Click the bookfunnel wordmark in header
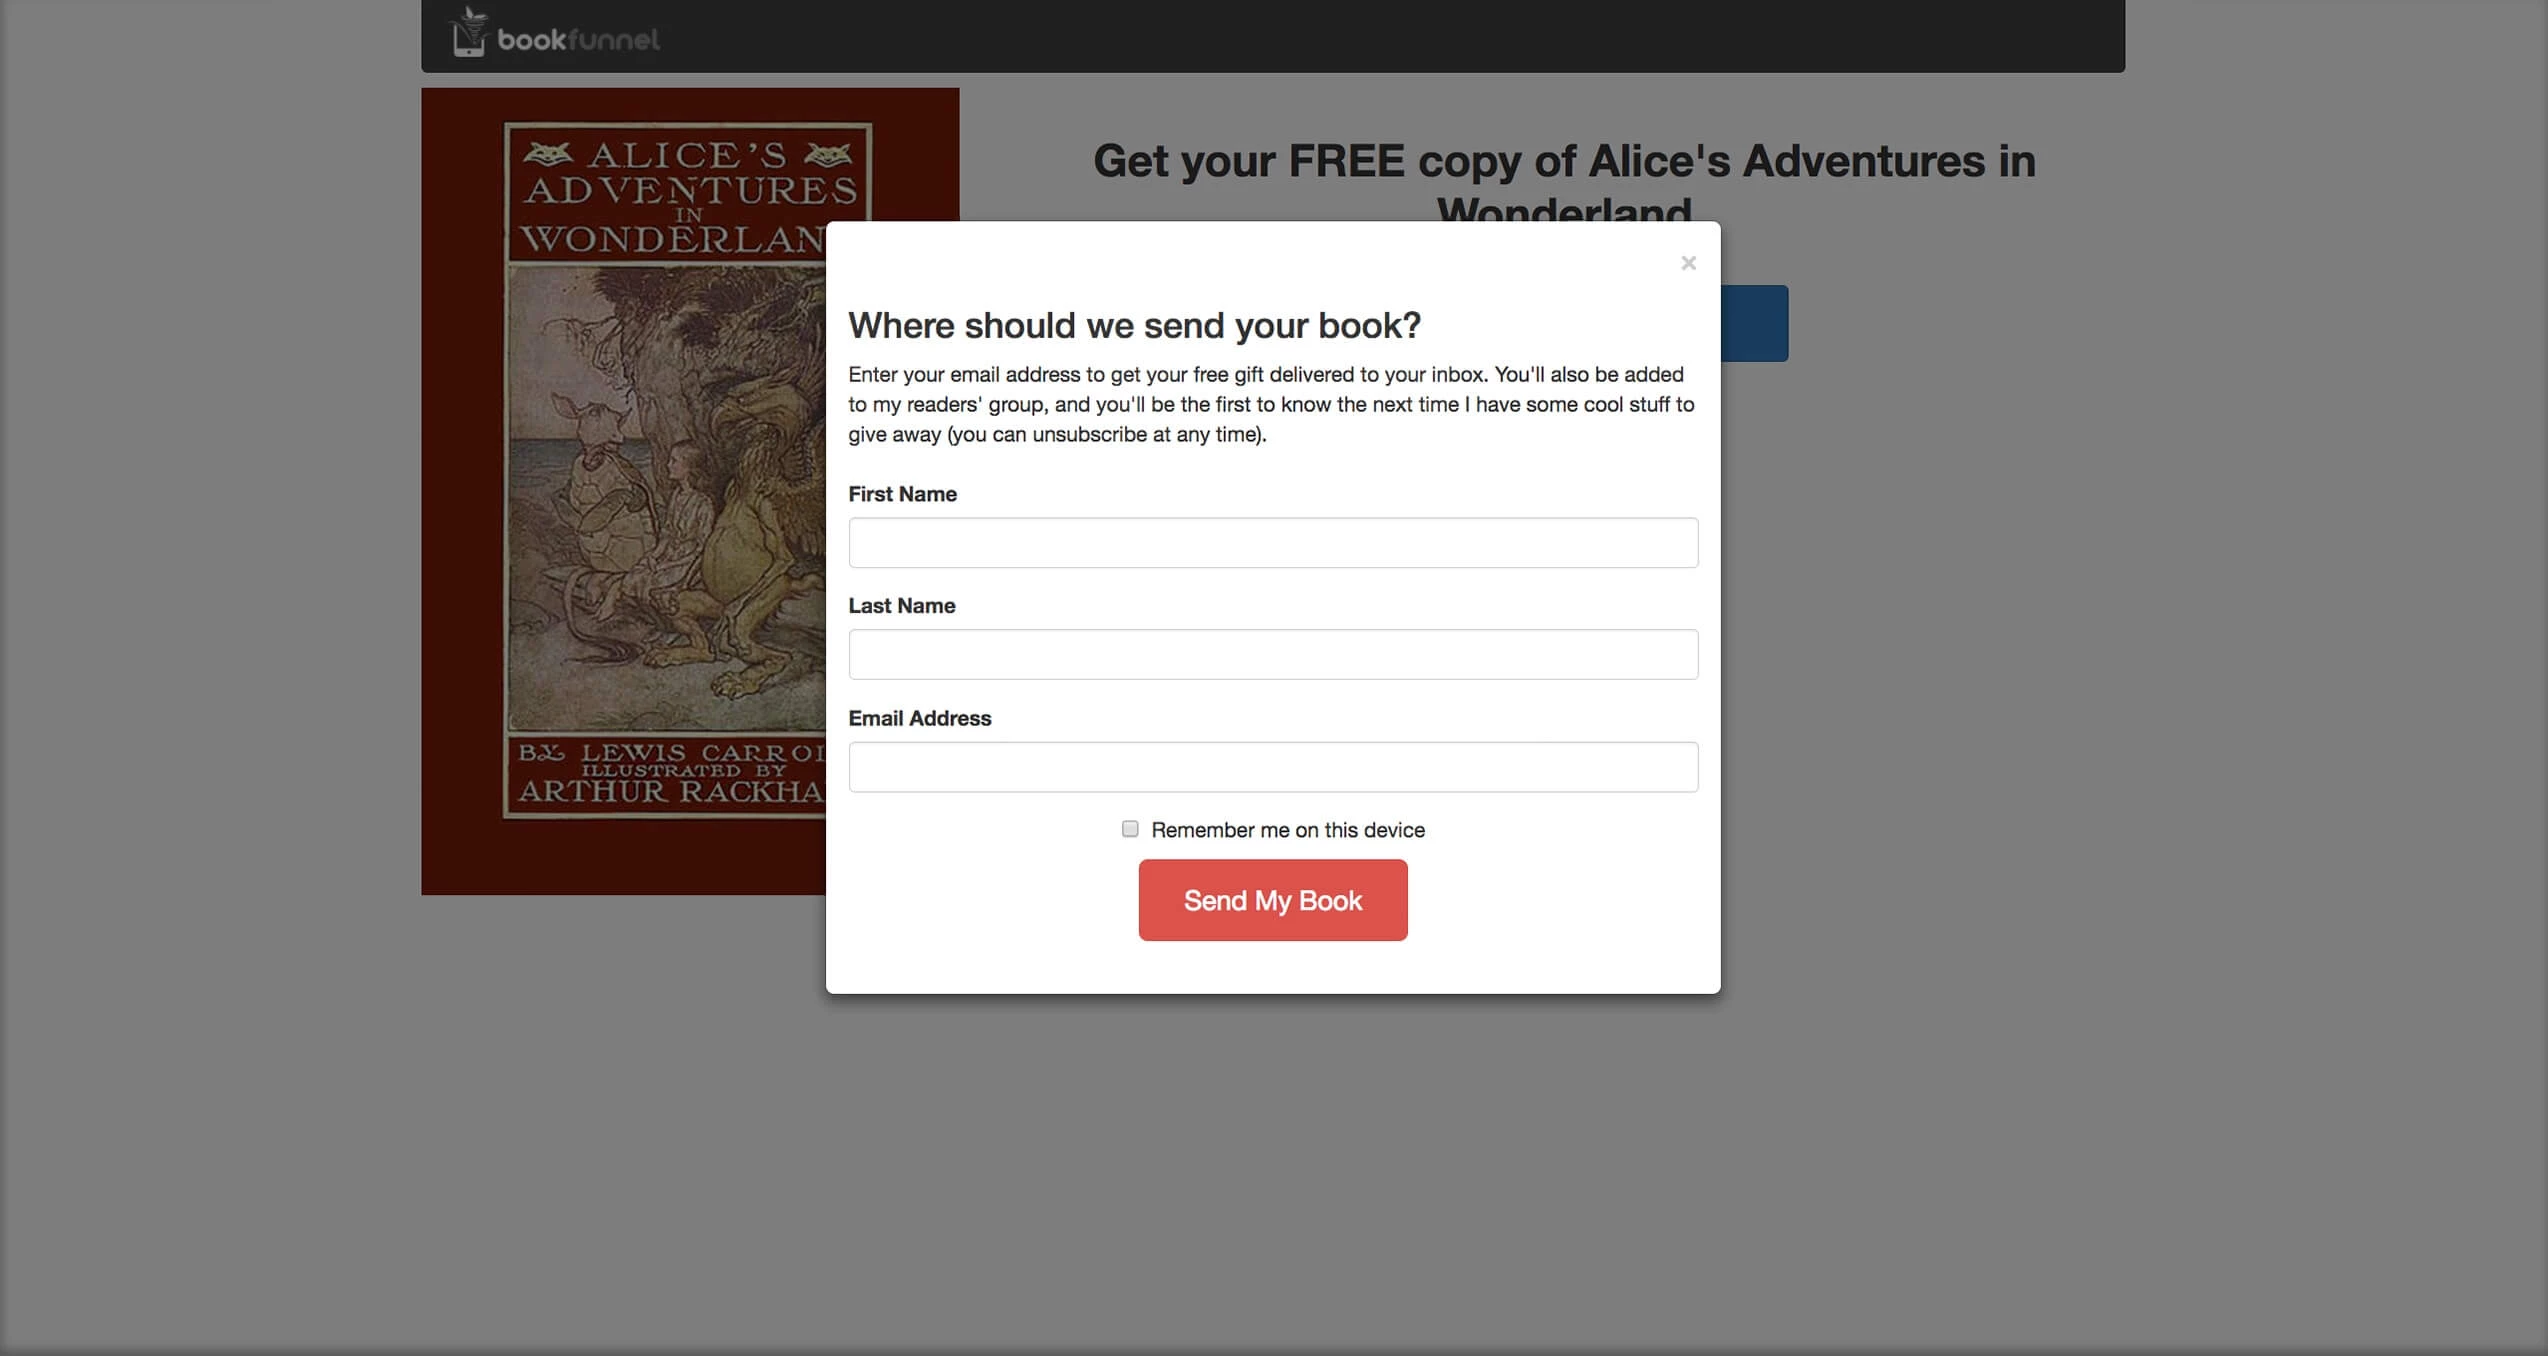Image resolution: width=2548 pixels, height=1356 pixels. (x=578, y=40)
